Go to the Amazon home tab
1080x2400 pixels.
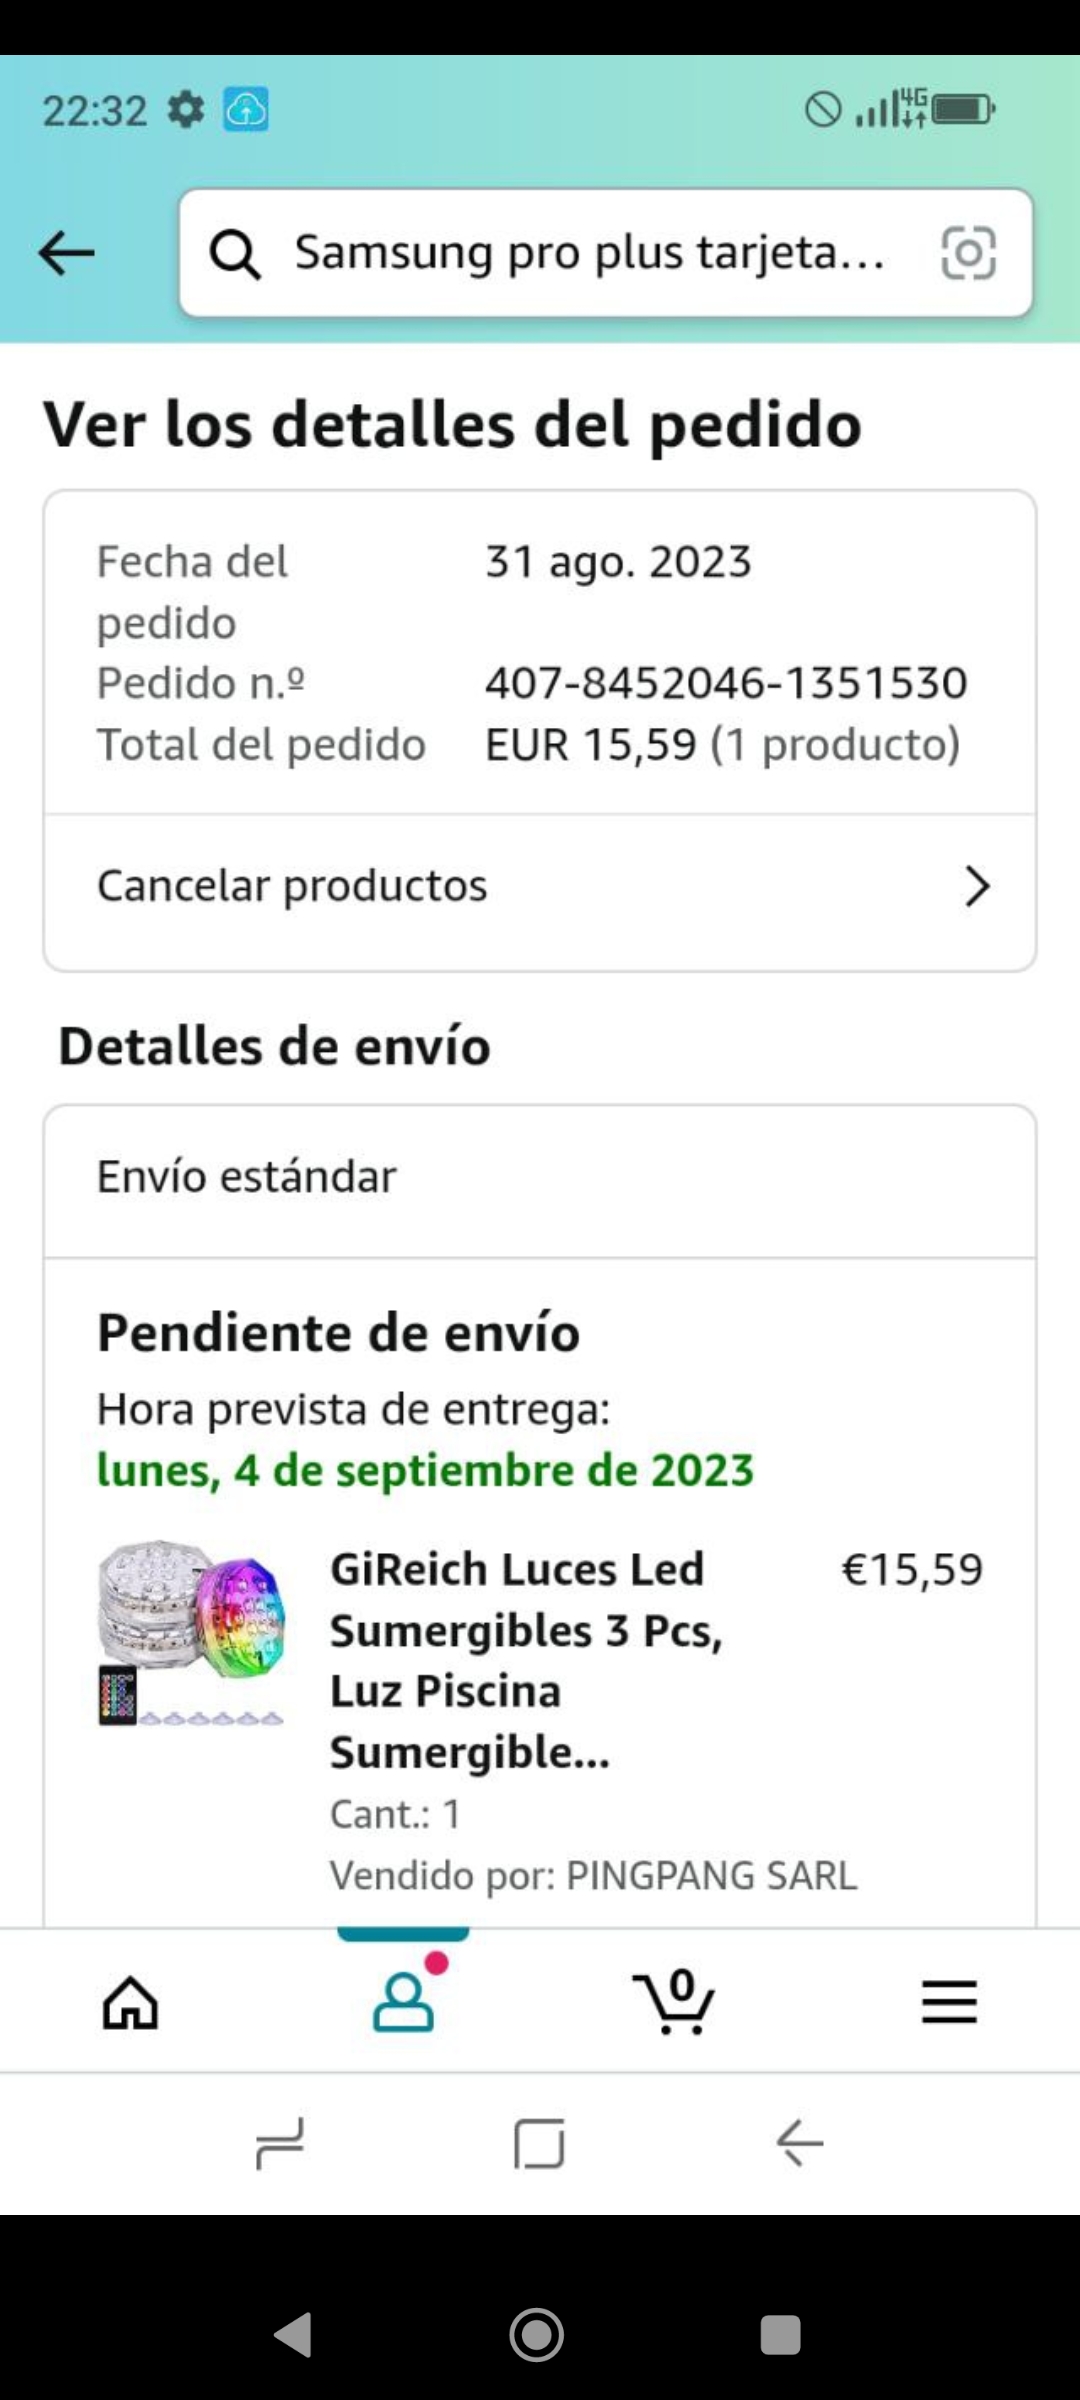point(131,2002)
